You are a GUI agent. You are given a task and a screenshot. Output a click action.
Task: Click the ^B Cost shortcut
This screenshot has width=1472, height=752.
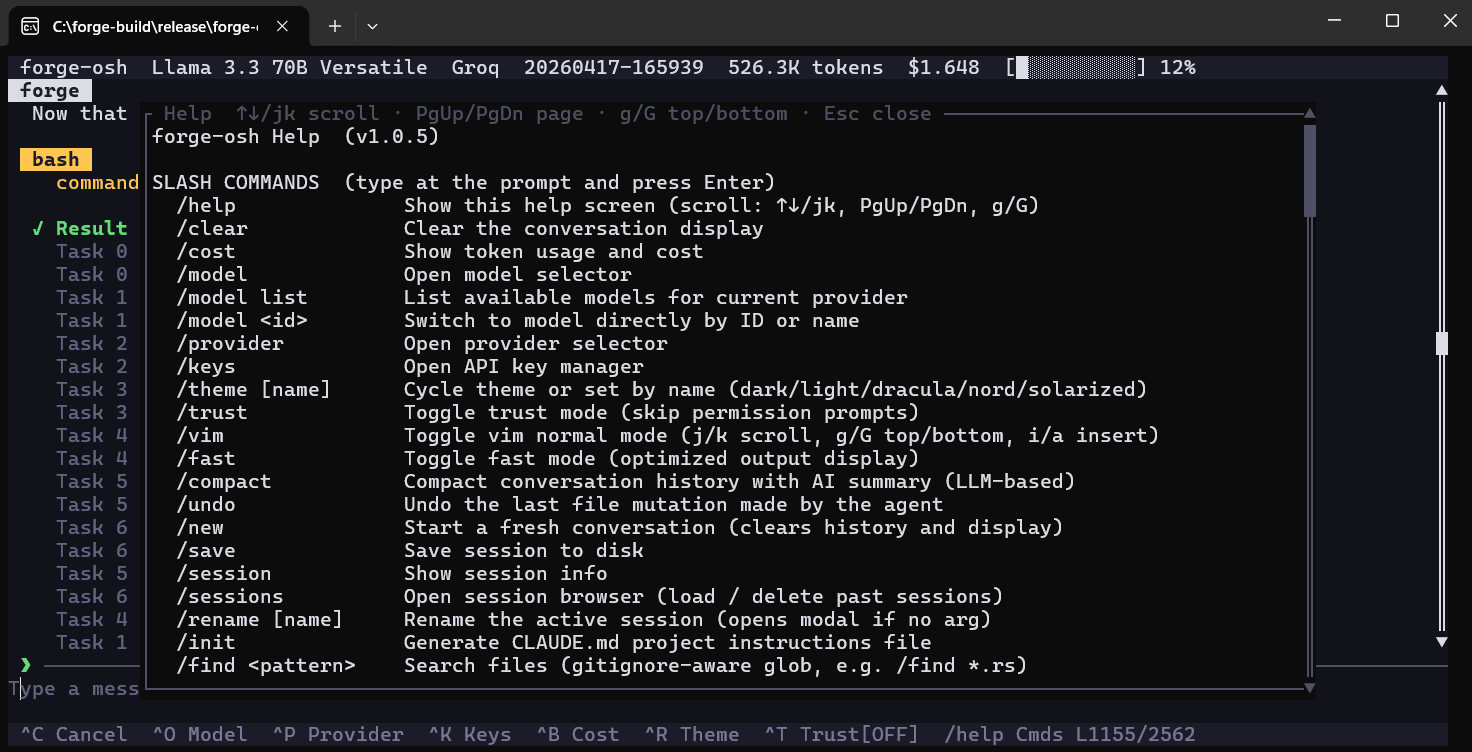point(578,734)
